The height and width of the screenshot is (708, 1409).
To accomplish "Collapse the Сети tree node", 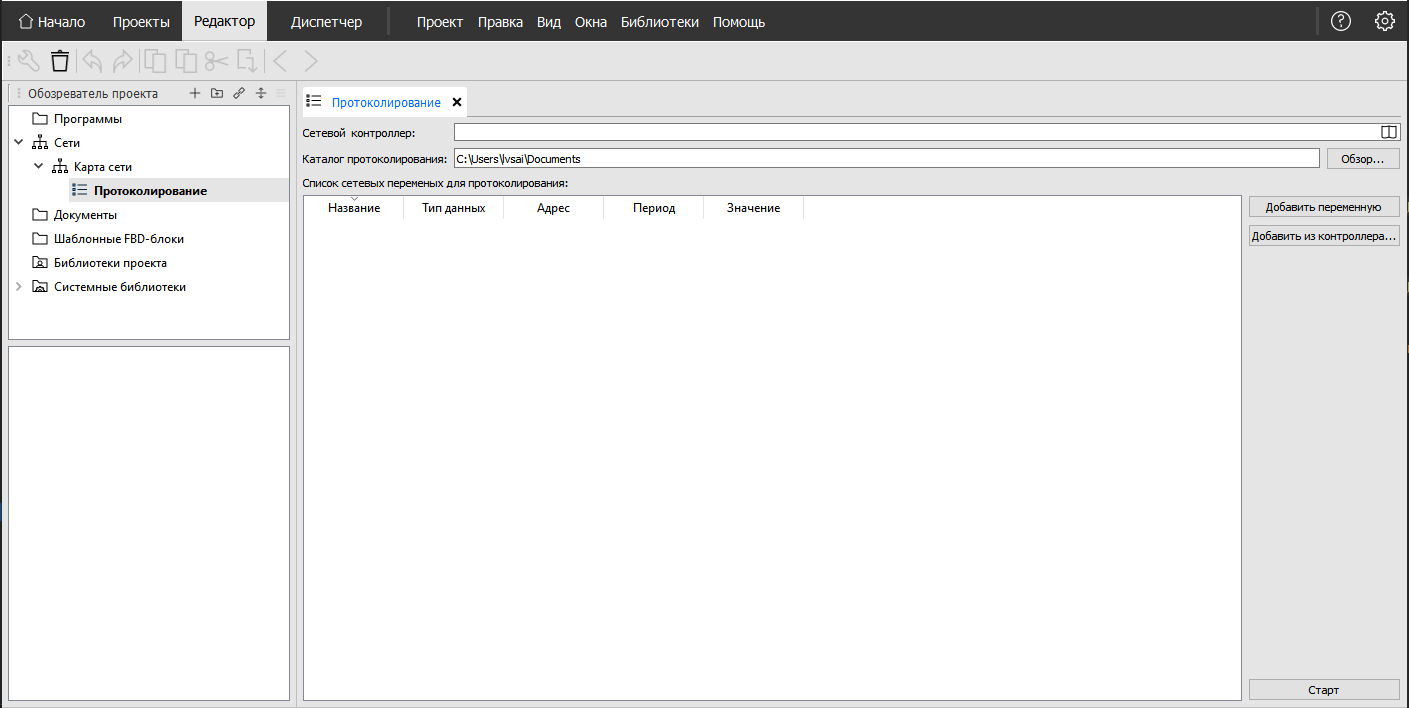I will 18,143.
